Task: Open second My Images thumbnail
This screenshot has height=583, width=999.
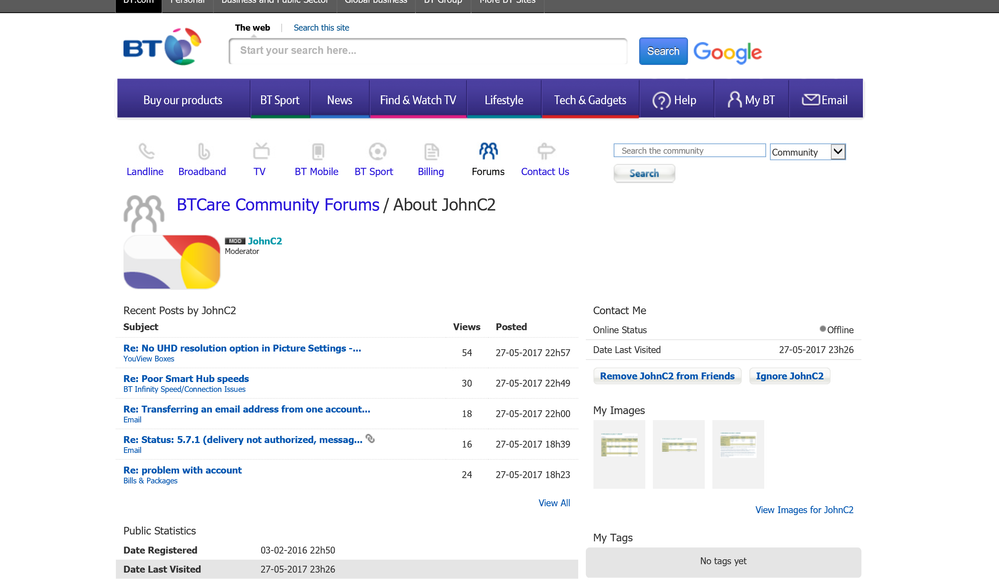Action: [679, 454]
